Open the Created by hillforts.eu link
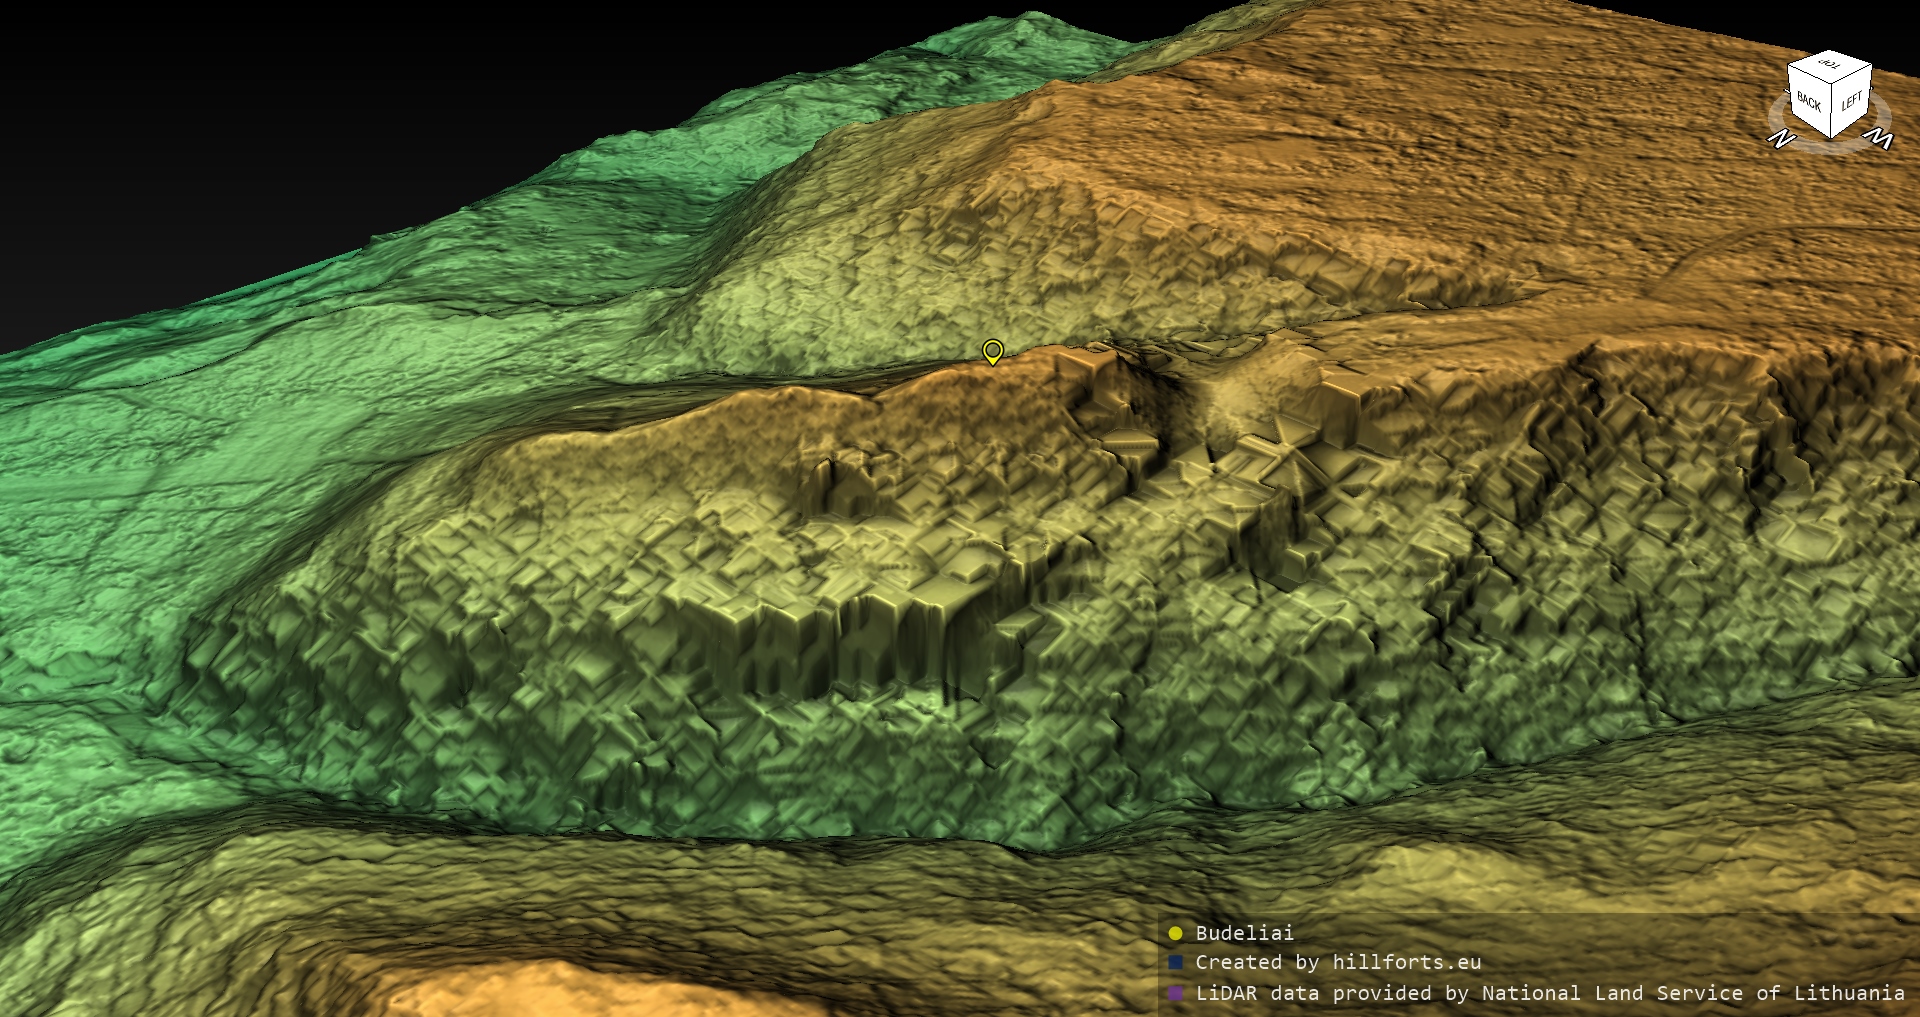This screenshot has width=1920, height=1017. click(x=1338, y=962)
